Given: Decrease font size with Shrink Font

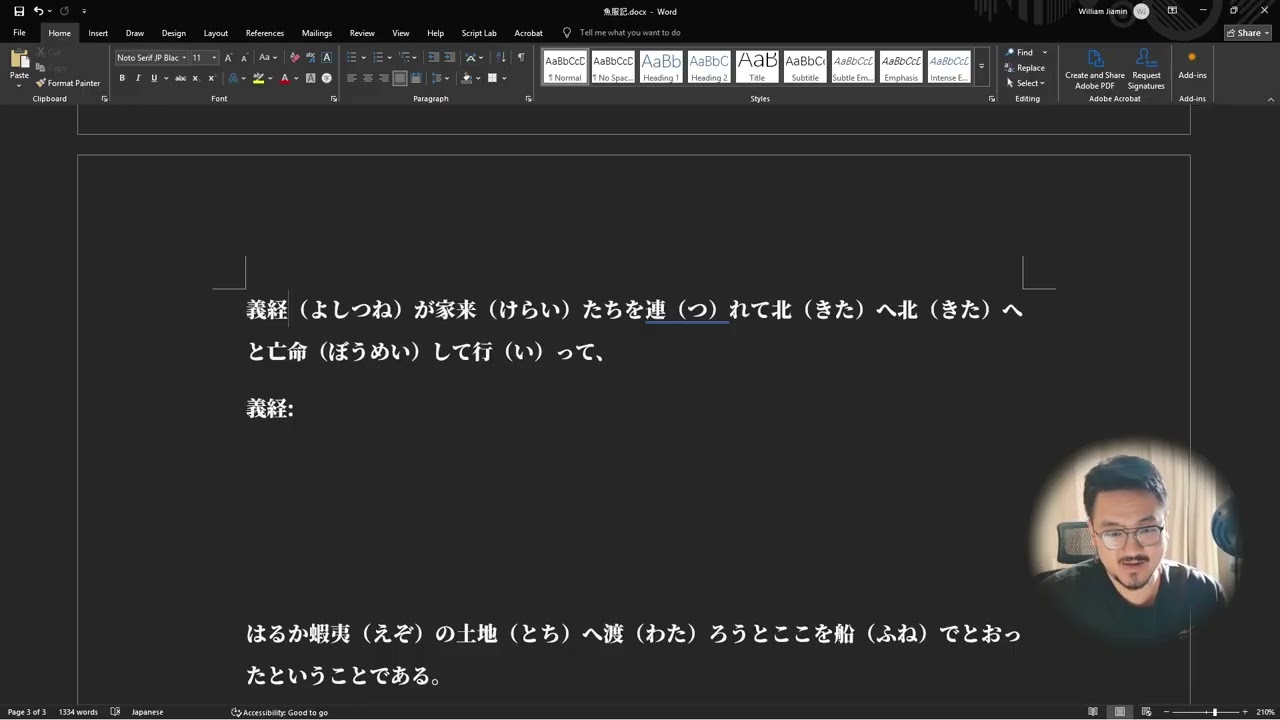Looking at the screenshot, I should (243, 58).
